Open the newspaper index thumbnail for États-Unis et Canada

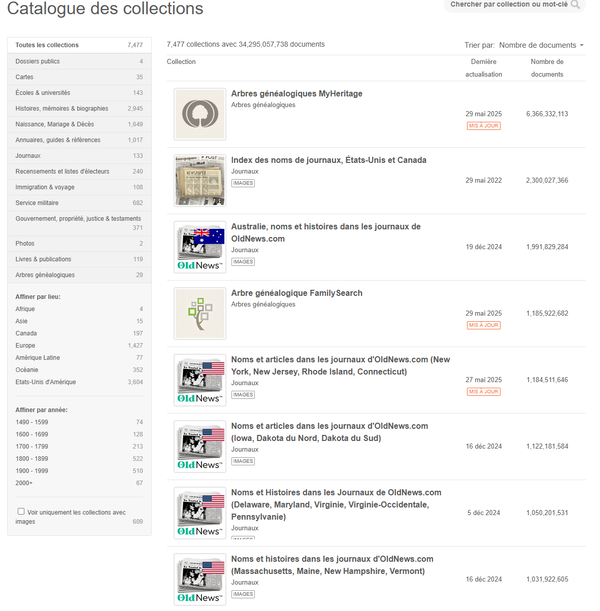[x=199, y=180]
